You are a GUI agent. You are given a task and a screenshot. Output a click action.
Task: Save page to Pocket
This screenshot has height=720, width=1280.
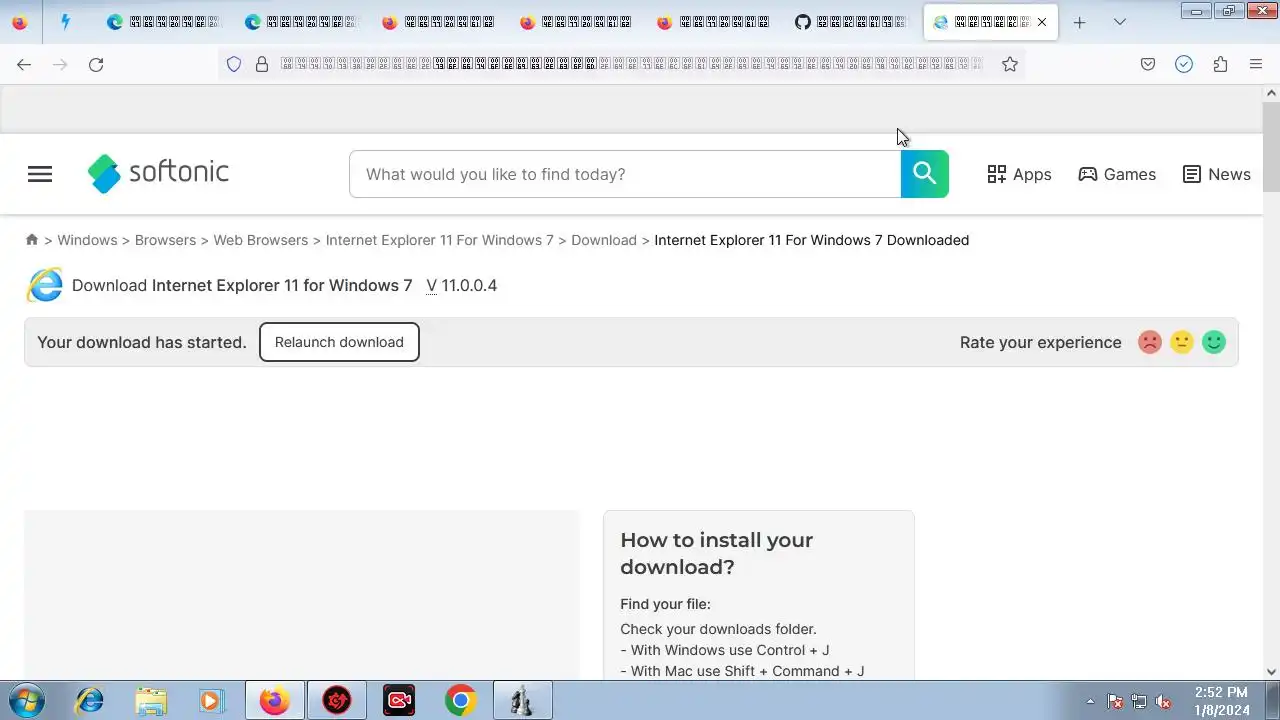tap(1148, 64)
